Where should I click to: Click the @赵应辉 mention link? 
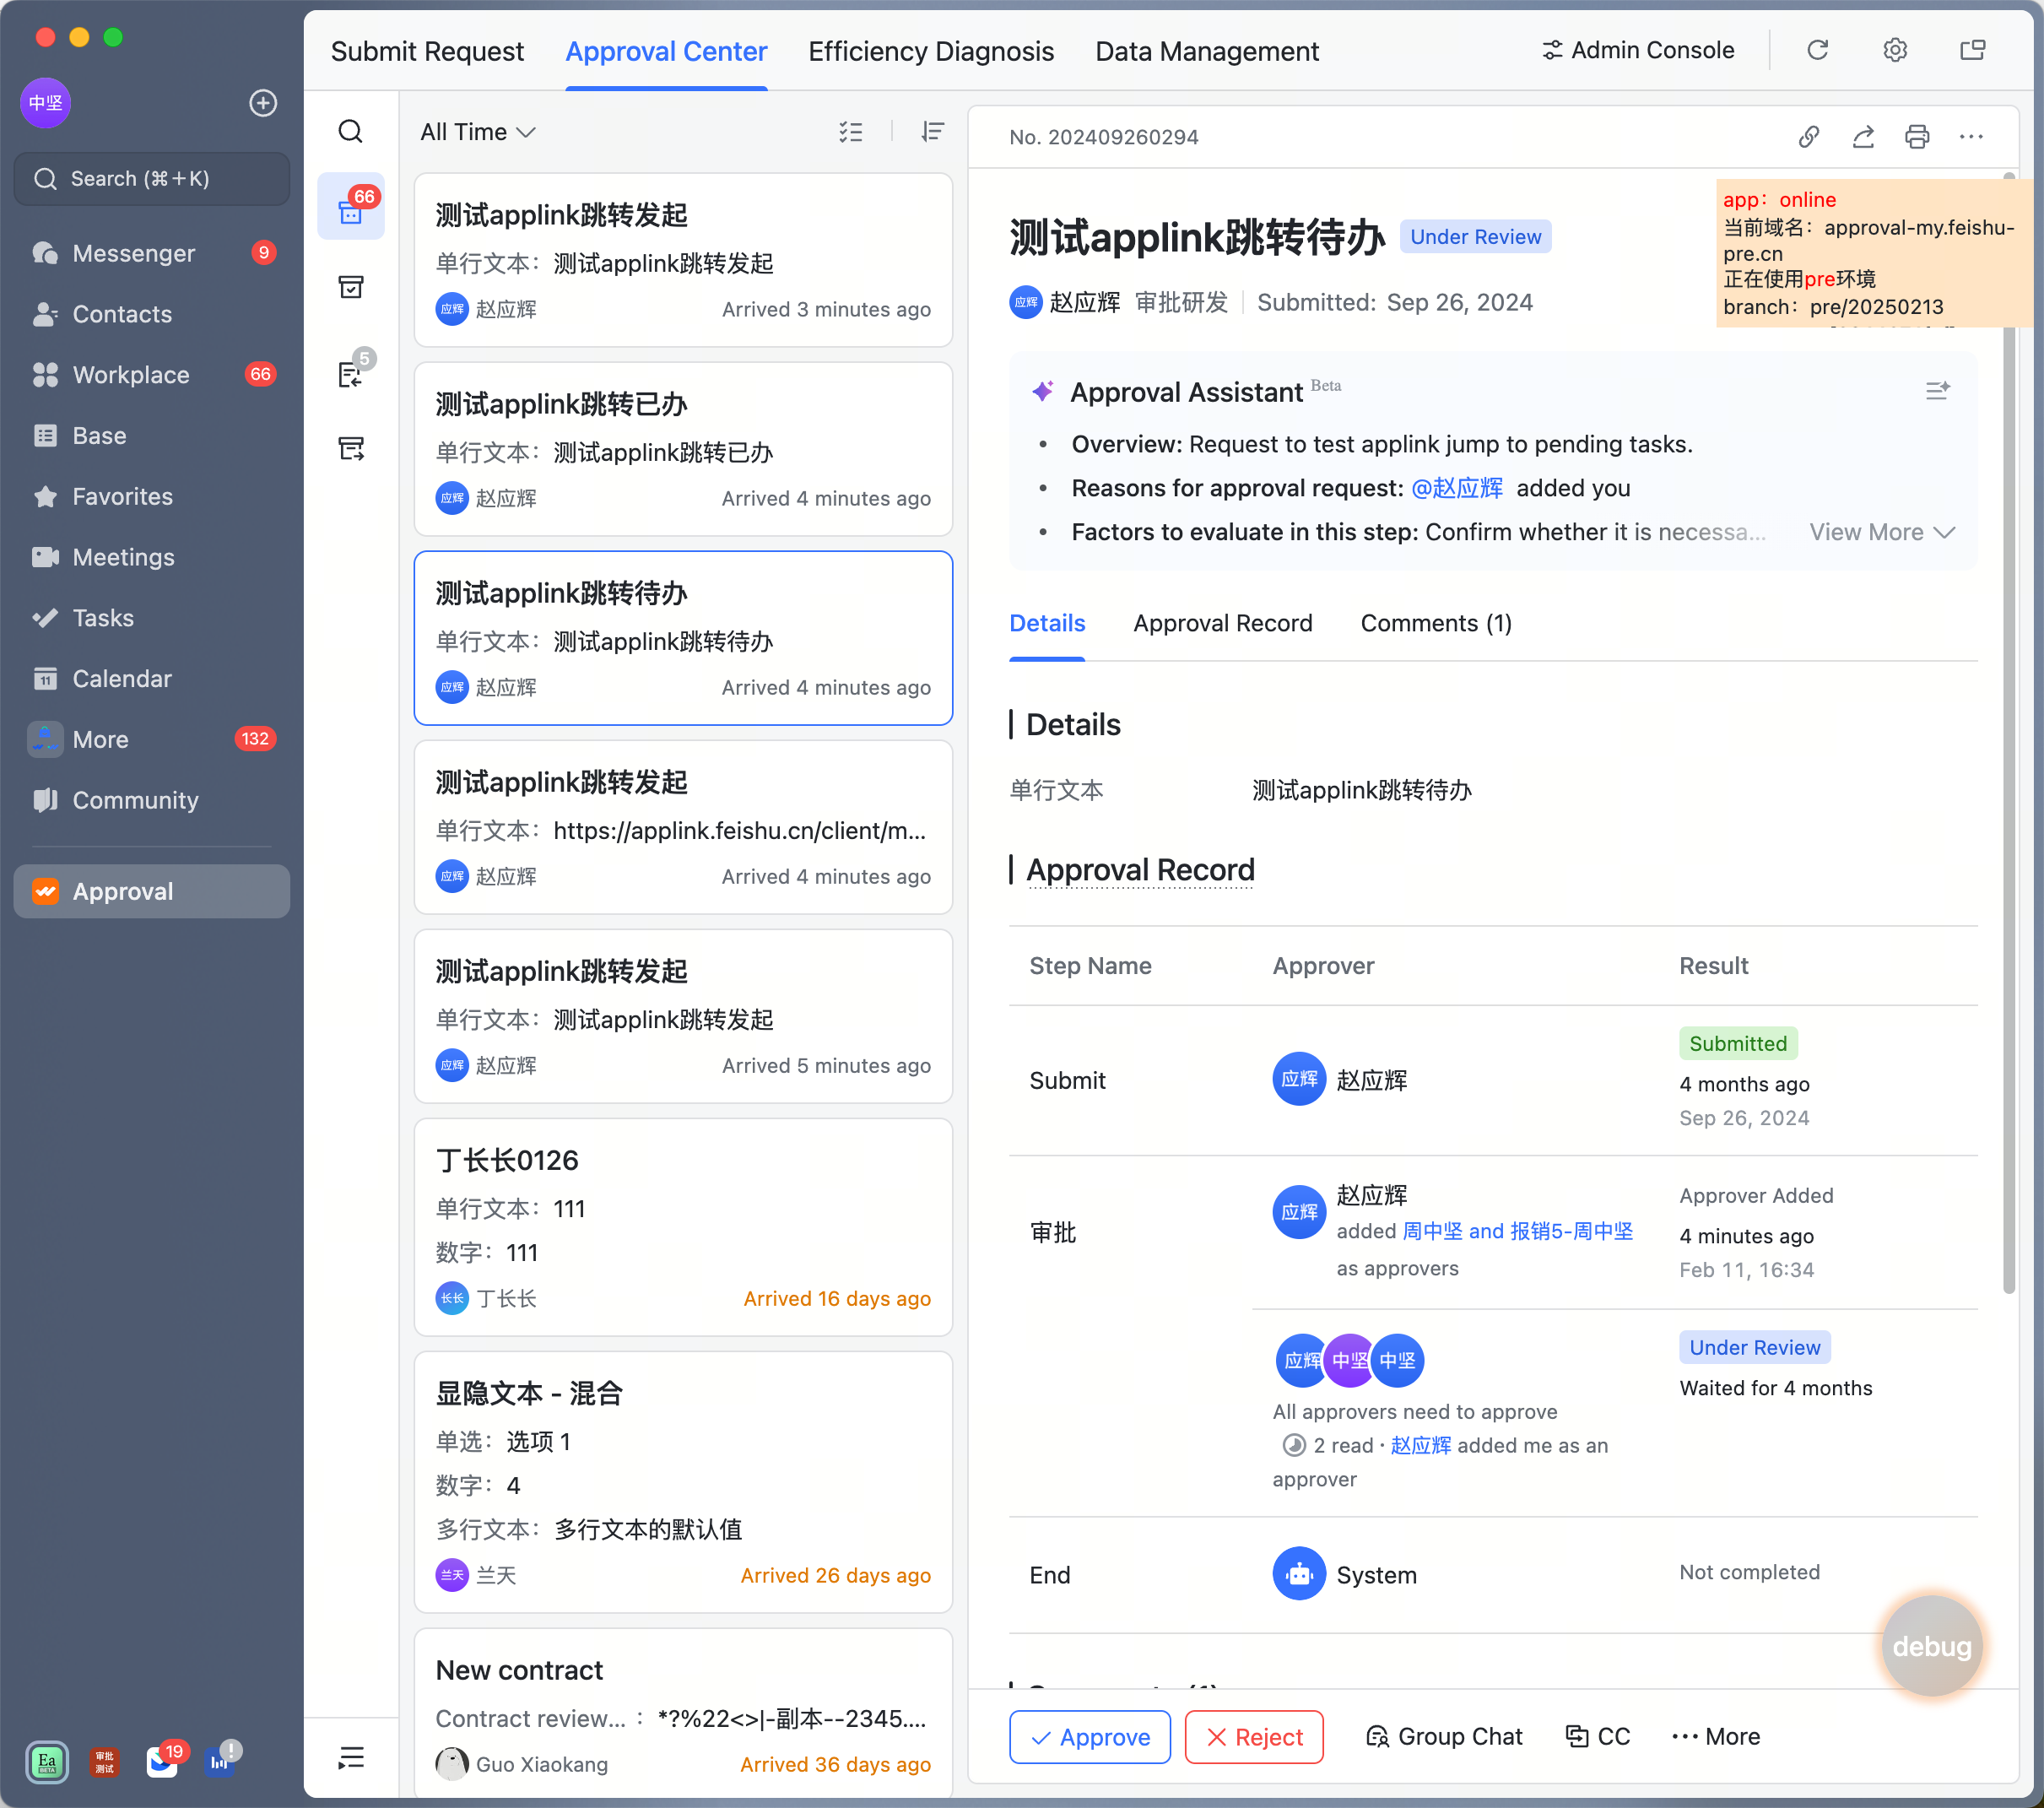(x=1457, y=488)
